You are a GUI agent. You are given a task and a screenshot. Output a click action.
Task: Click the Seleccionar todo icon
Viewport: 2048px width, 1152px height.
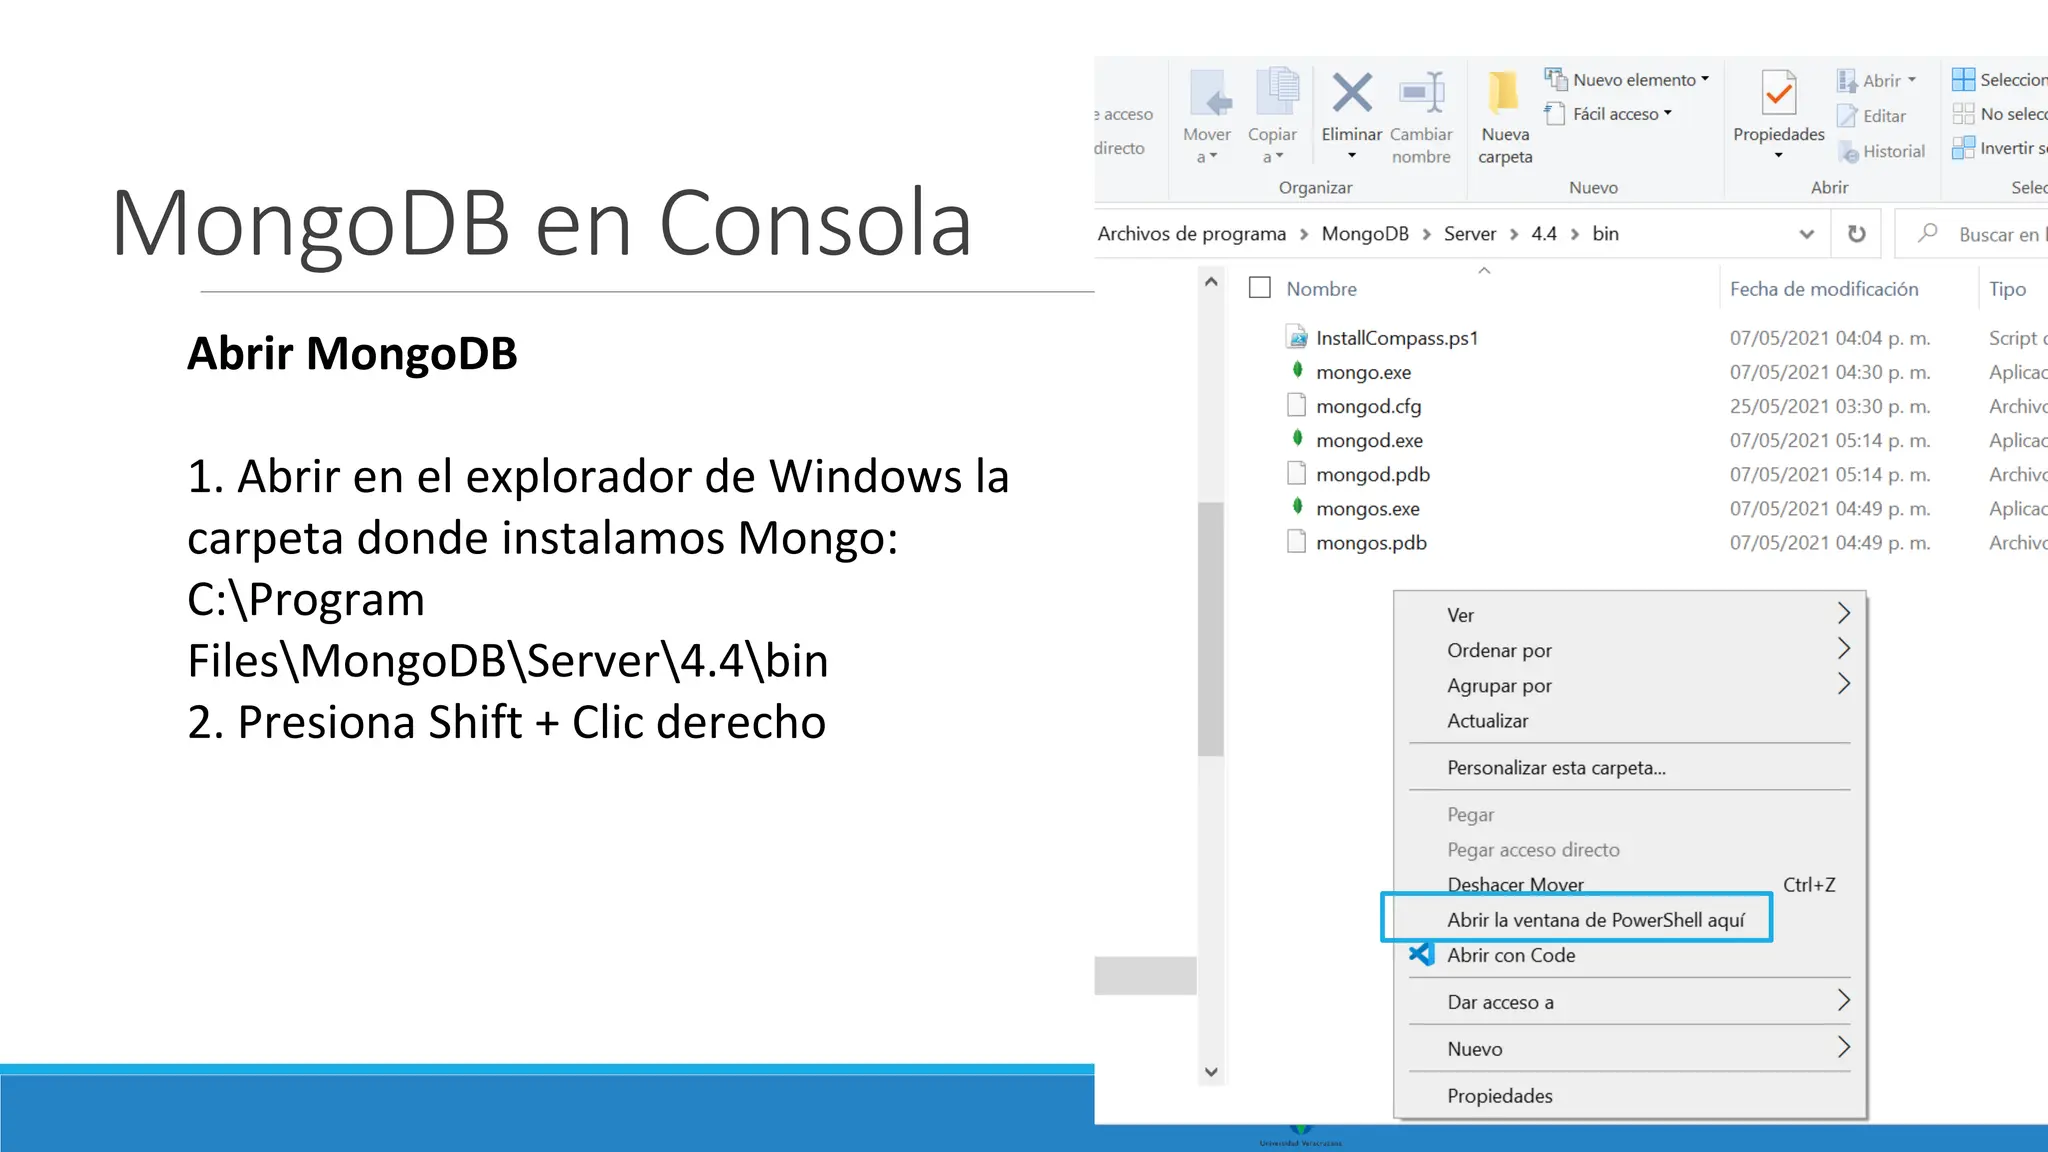(x=1963, y=80)
